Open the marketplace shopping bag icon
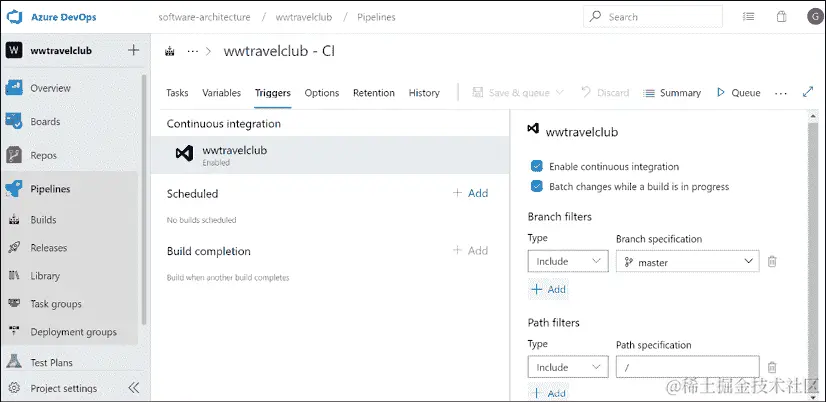The width and height of the screenshot is (826, 402). pyautogui.click(x=781, y=17)
